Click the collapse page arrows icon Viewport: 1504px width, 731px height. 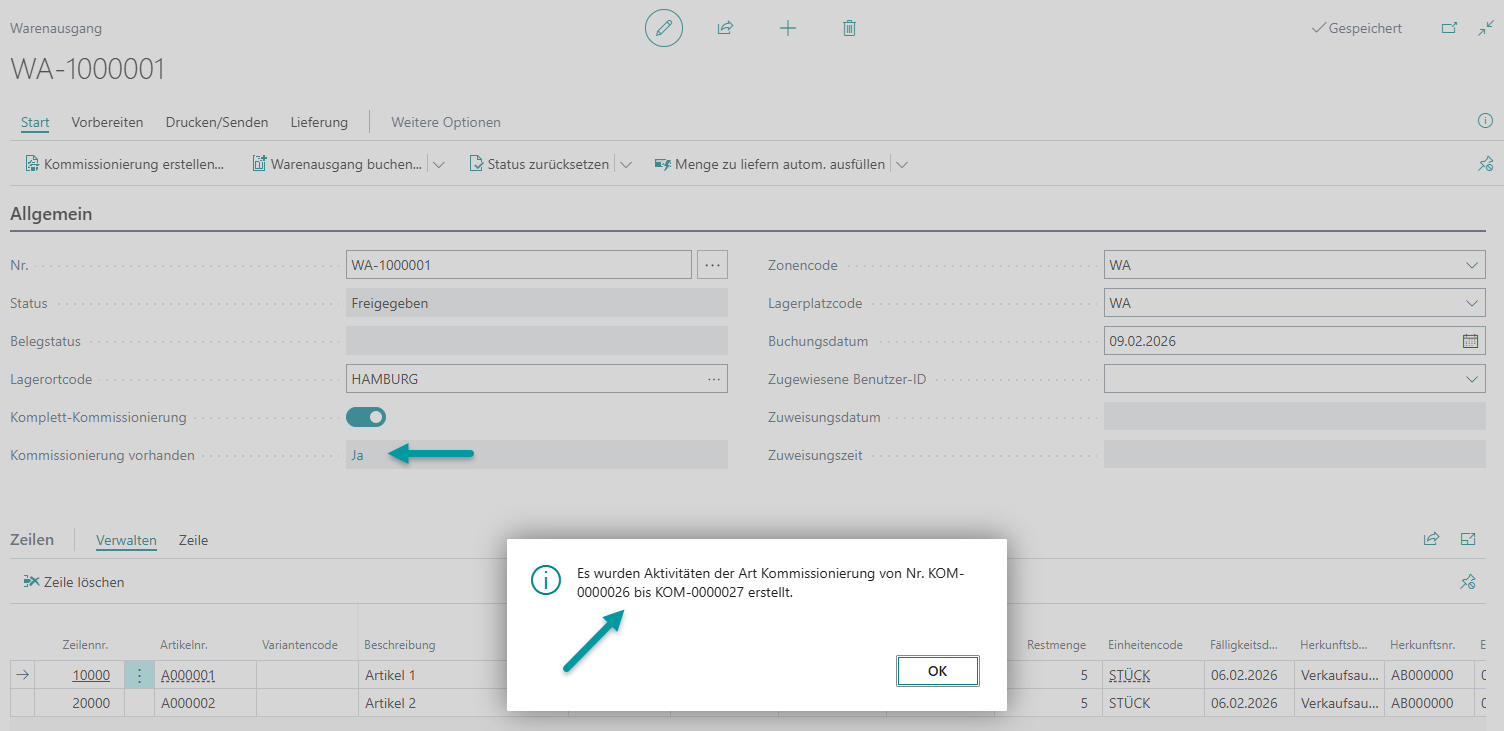1485,28
